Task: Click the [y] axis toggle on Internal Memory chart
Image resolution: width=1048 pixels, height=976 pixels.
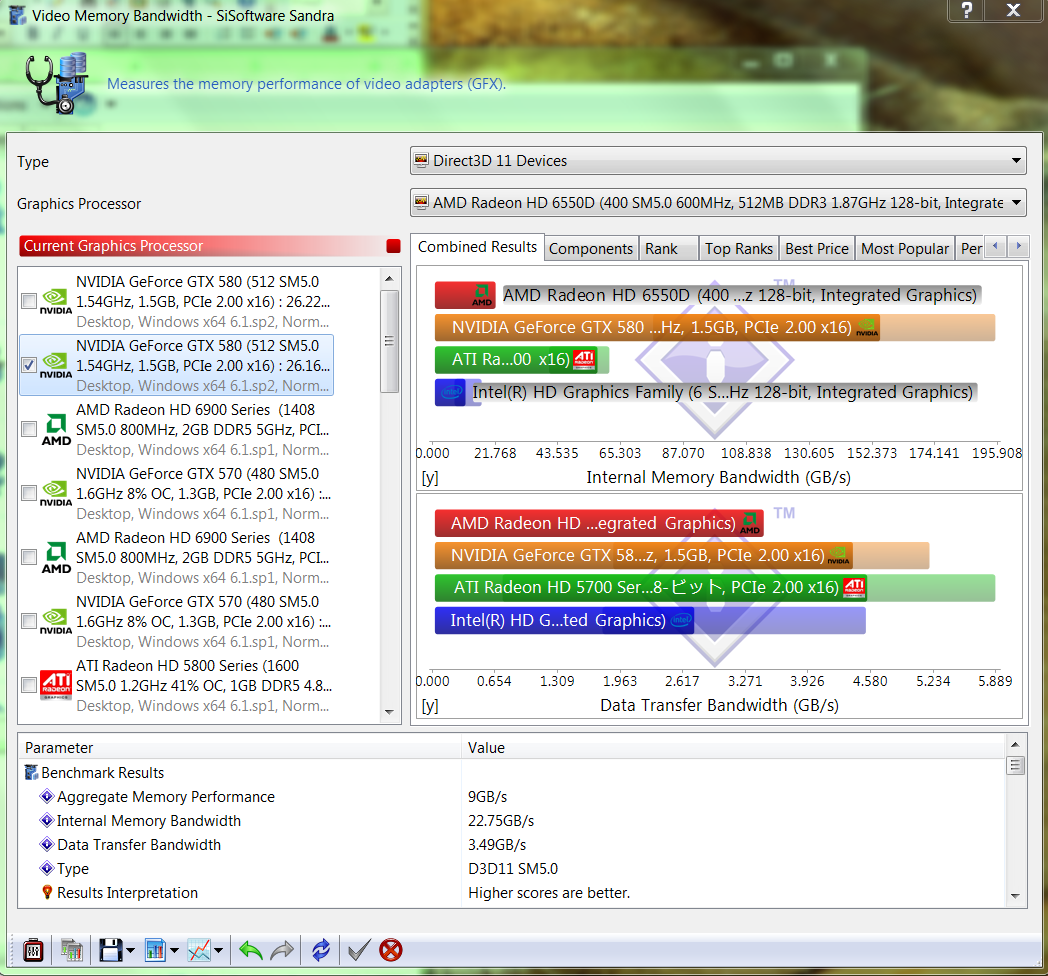Action: click(430, 477)
